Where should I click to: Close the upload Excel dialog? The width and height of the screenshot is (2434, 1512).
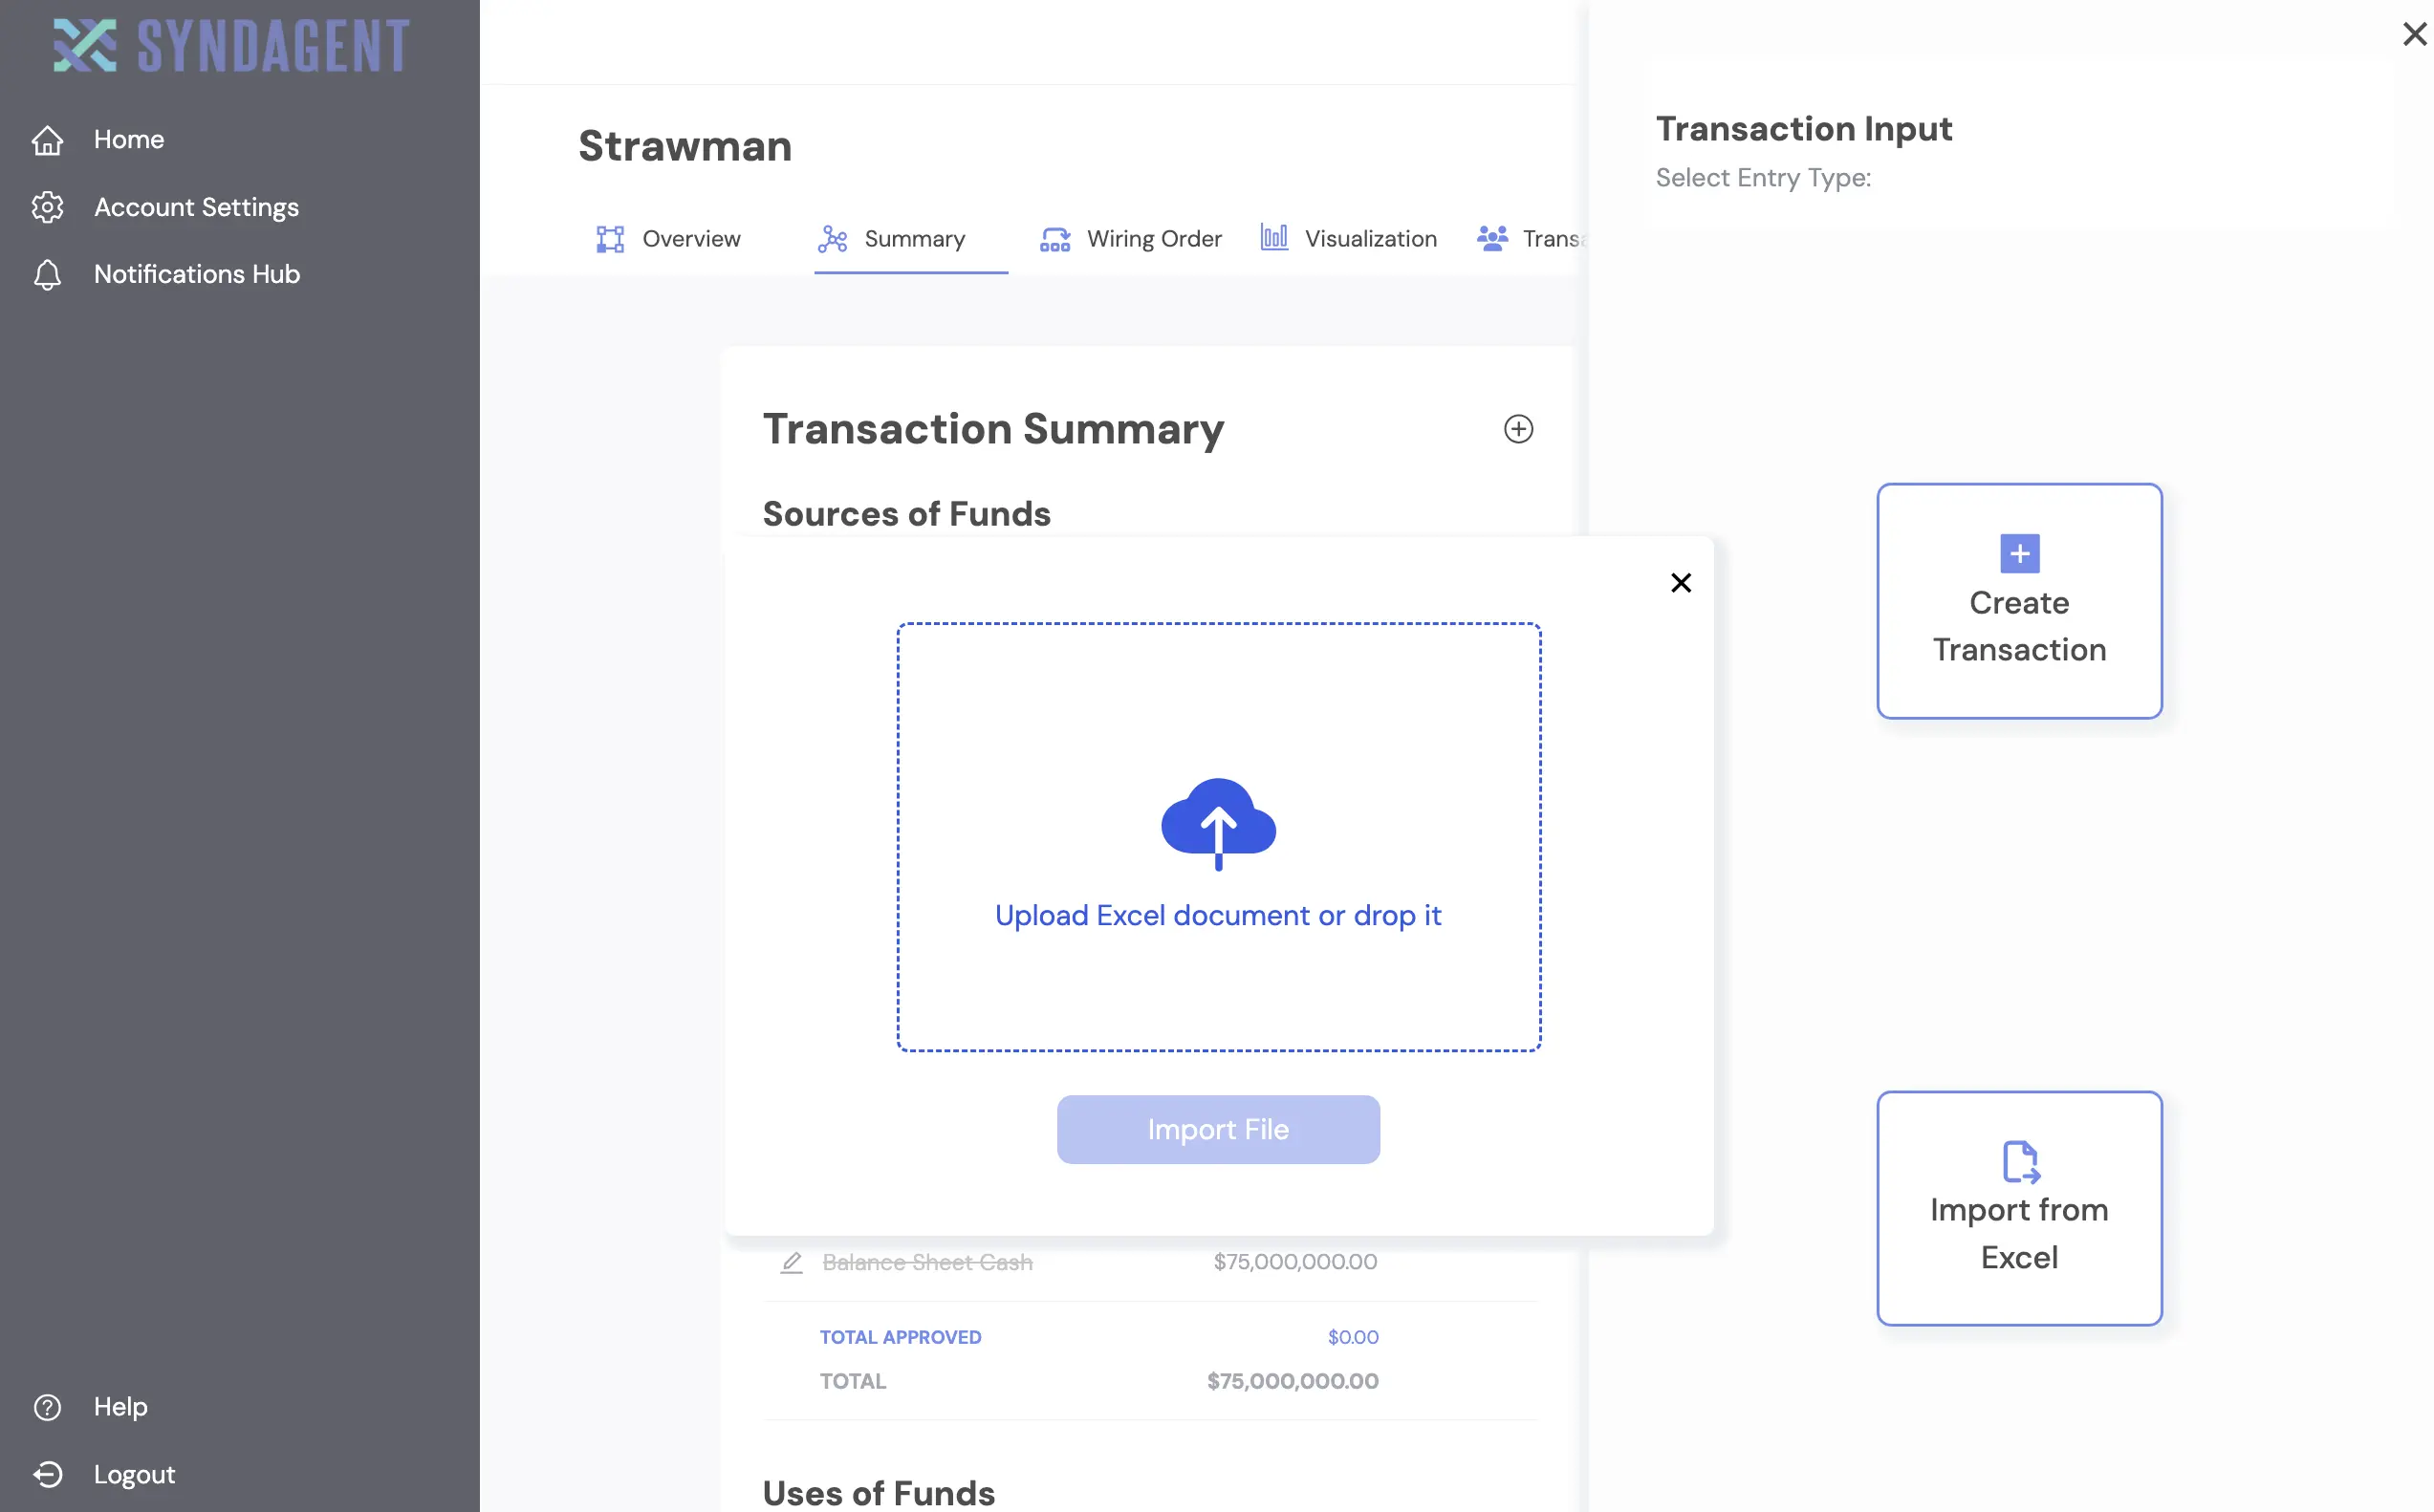point(1680,583)
